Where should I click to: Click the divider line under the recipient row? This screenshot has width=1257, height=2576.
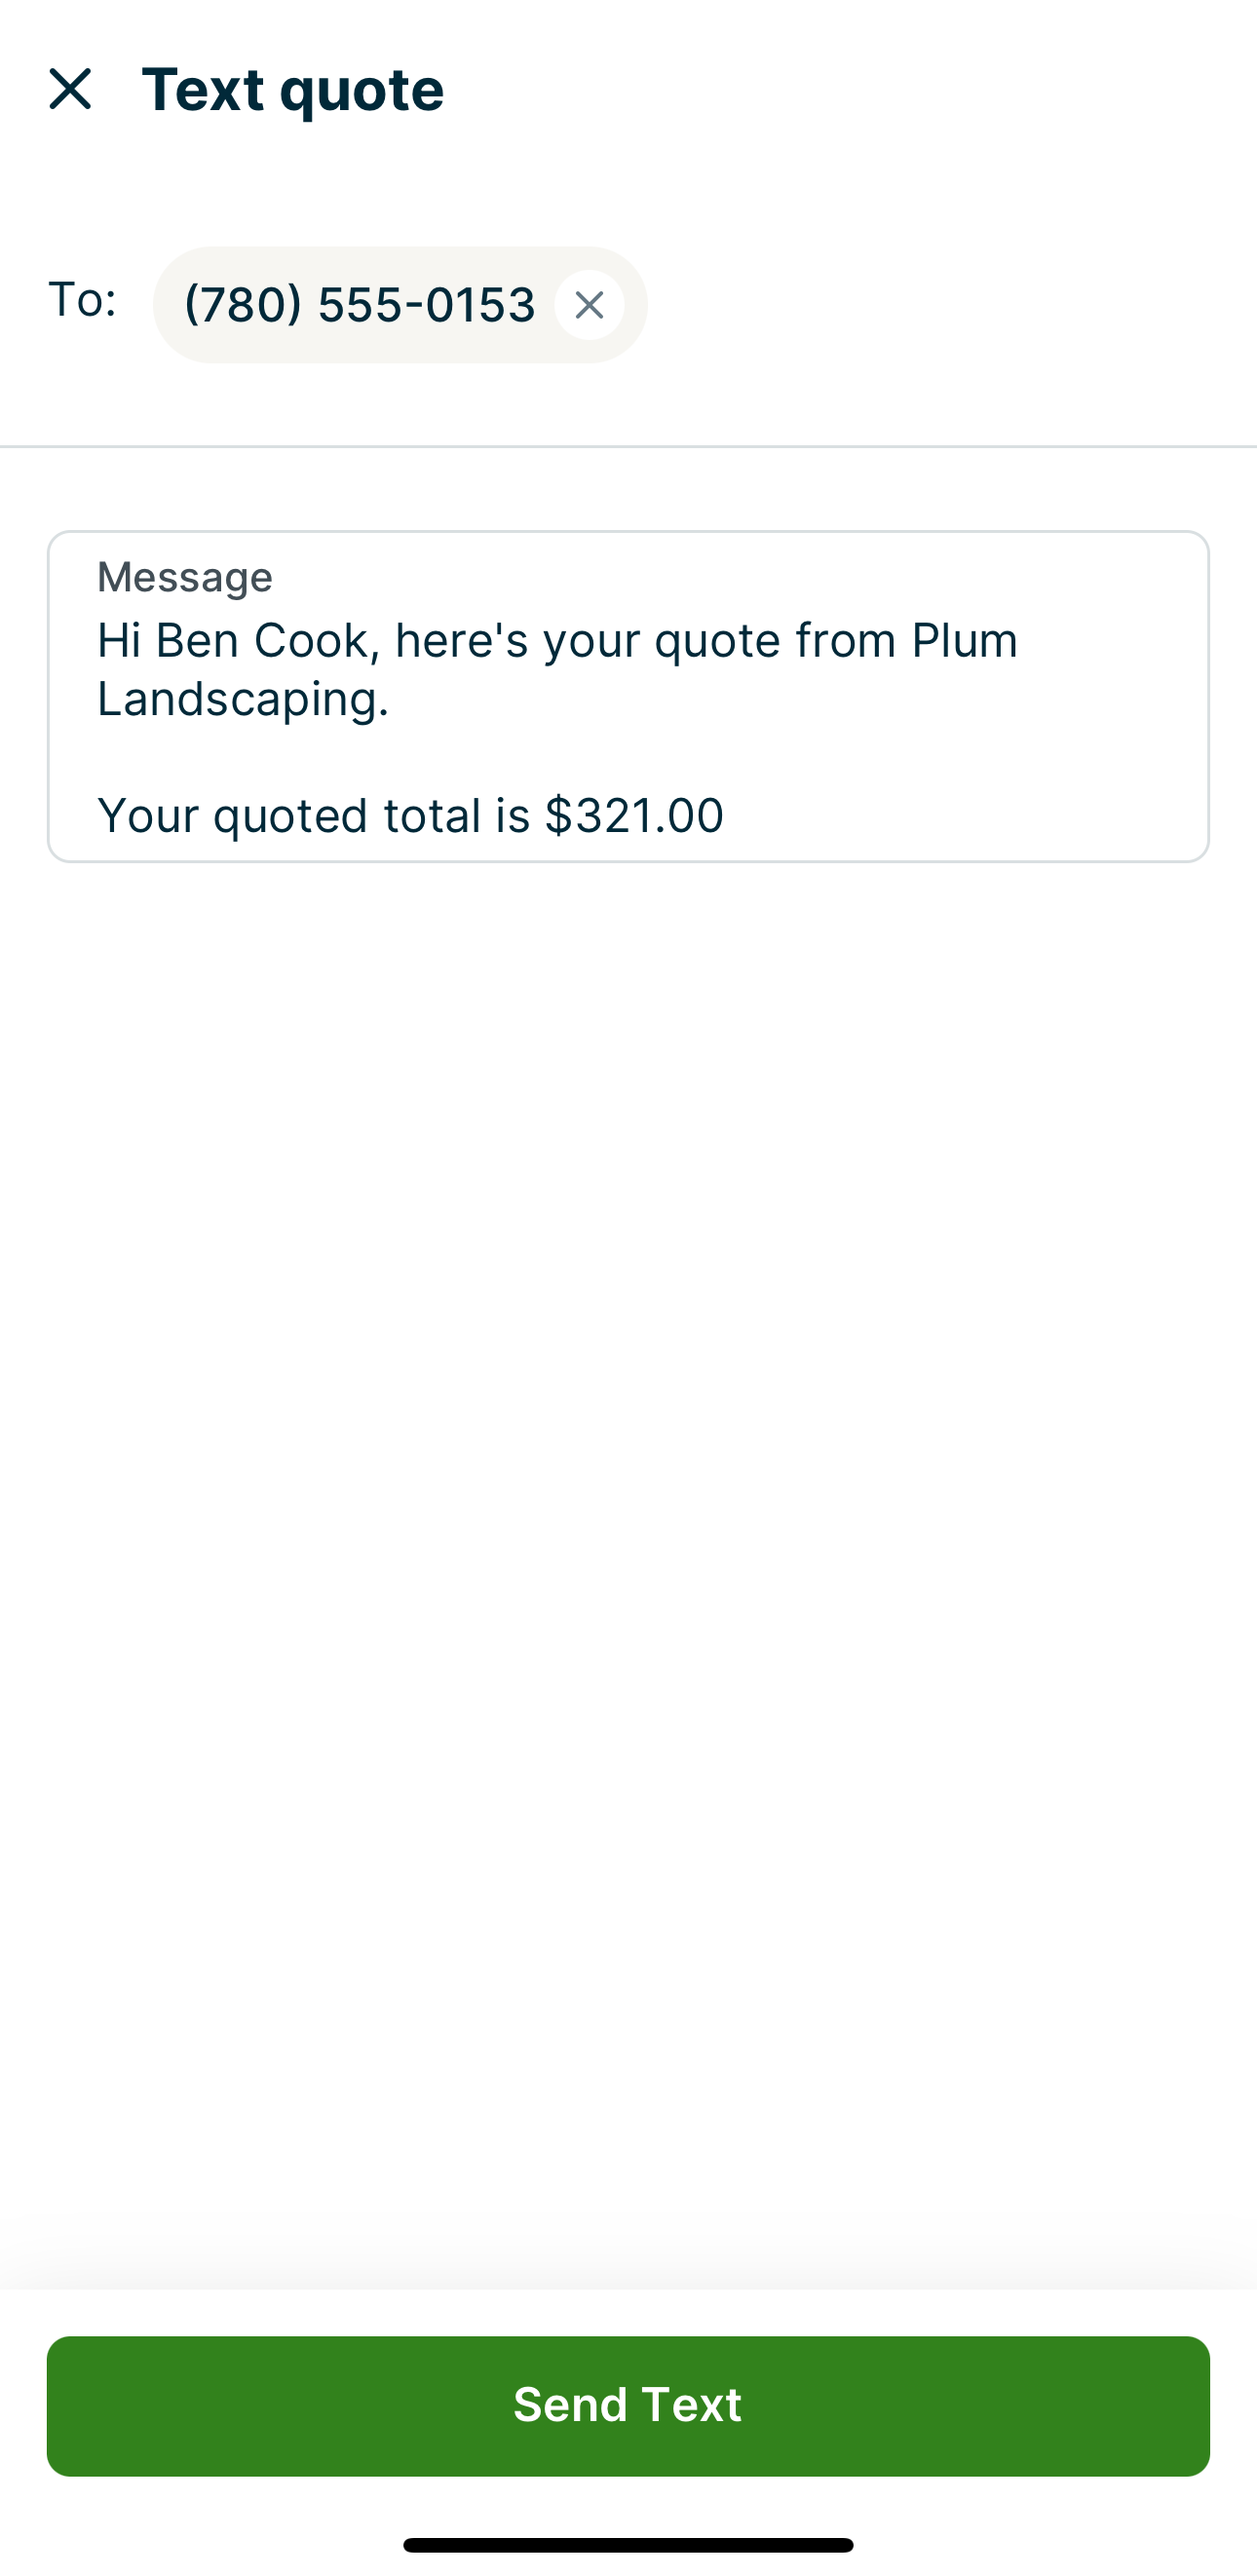coord(628,446)
